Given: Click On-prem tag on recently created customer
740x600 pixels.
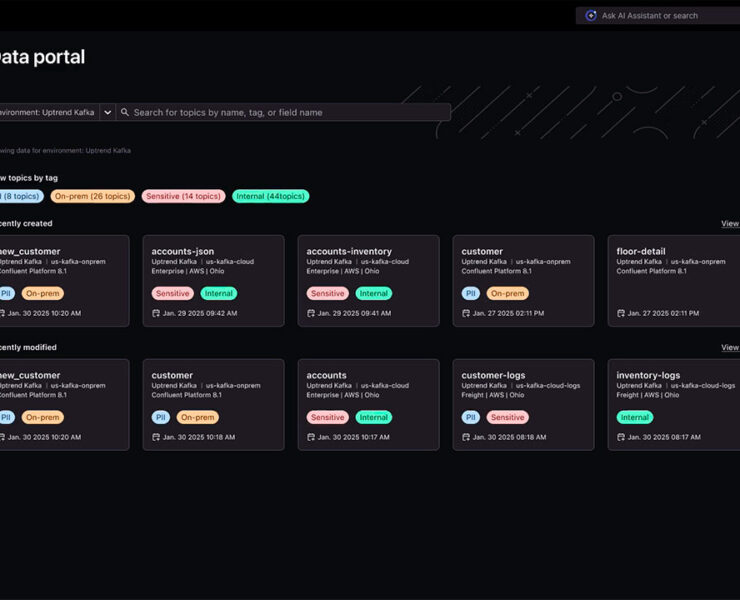Looking at the screenshot, I should tap(507, 293).
